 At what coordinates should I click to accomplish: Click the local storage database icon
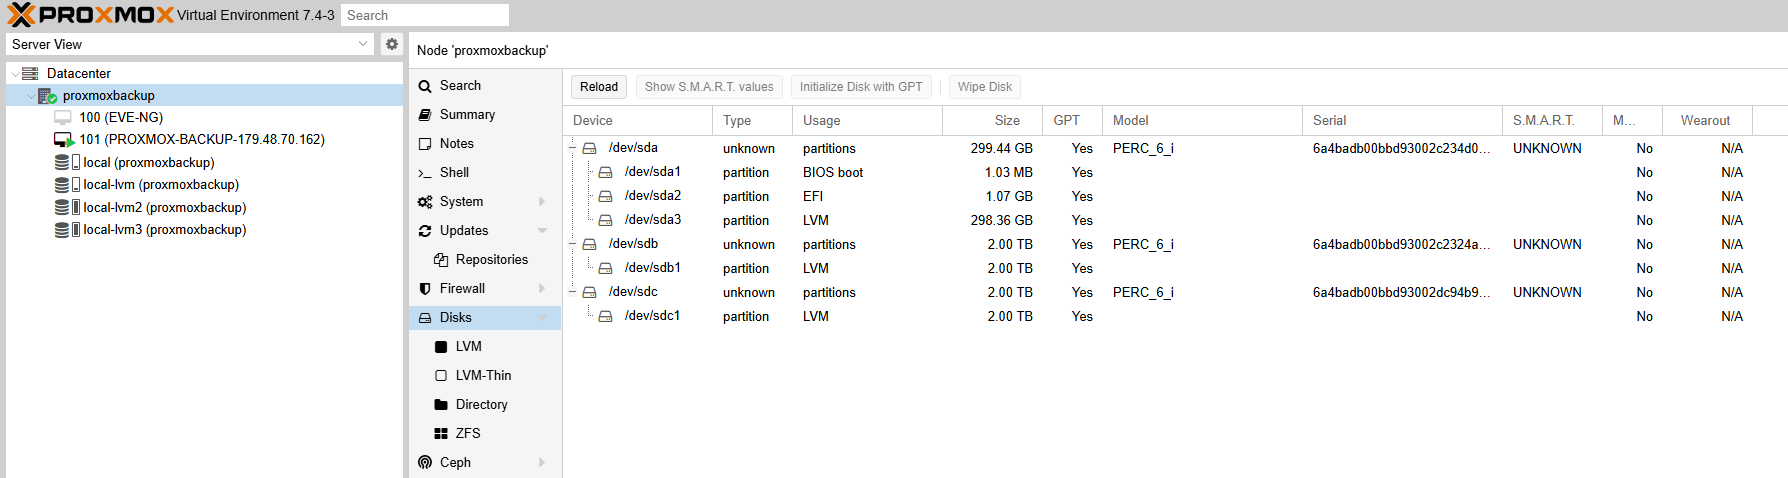pos(62,162)
